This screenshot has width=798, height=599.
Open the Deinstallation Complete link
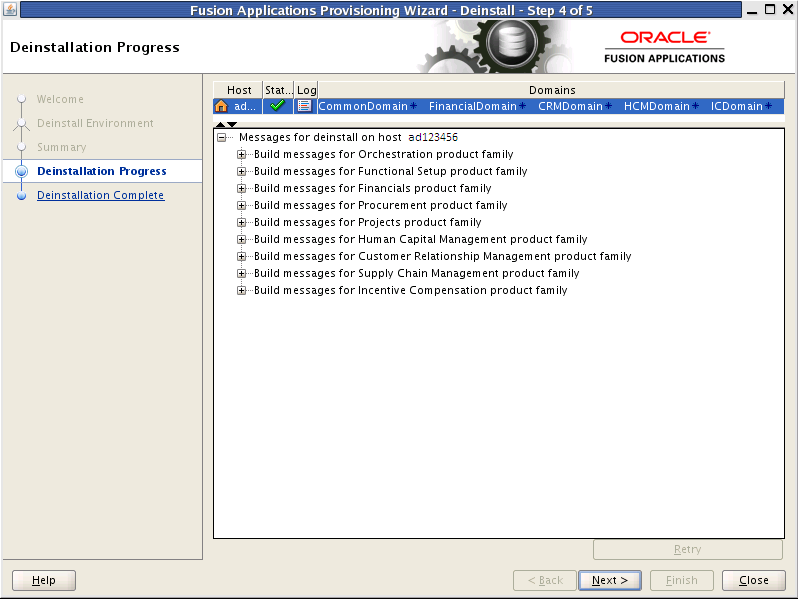(x=101, y=195)
